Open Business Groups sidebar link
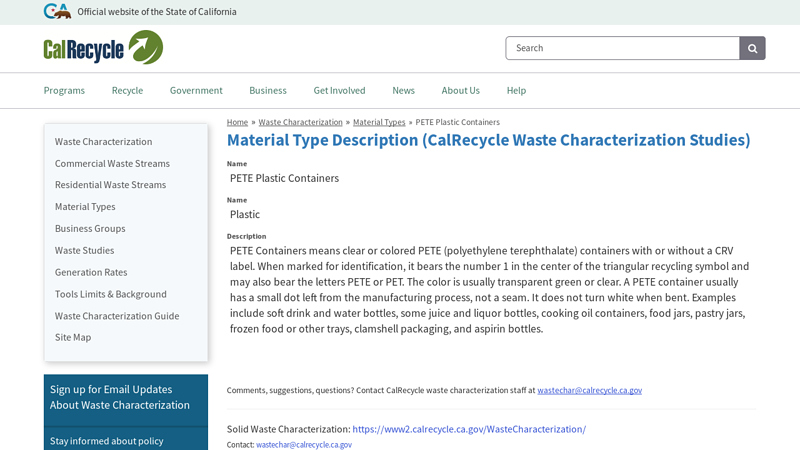The image size is (800, 450). click(x=90, y=229)
